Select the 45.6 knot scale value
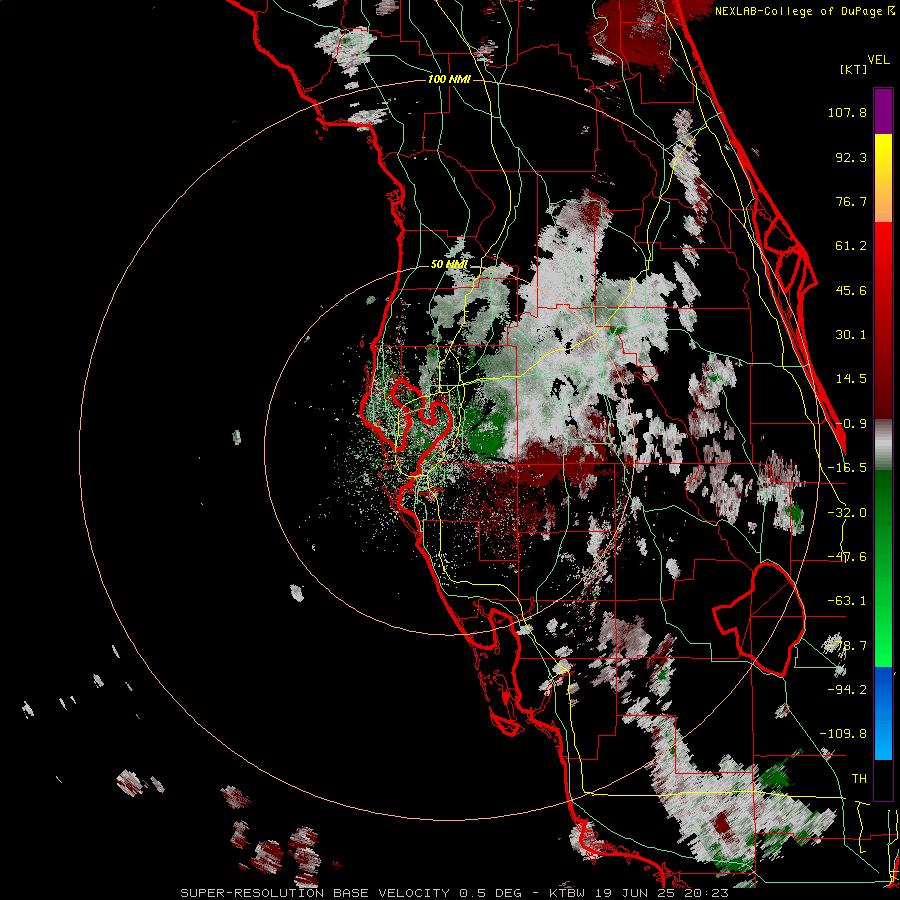This screenshot has width=900, height=900. [x=851, y=290]
